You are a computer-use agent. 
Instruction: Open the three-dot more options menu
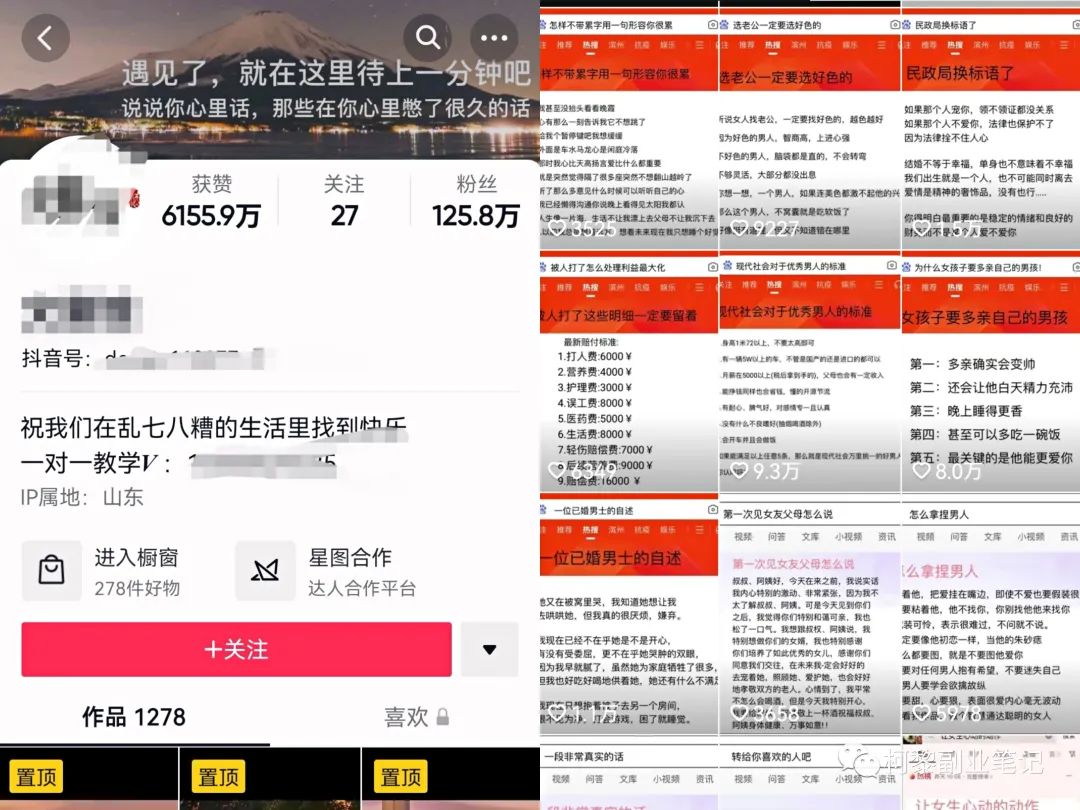pos(494,39)
